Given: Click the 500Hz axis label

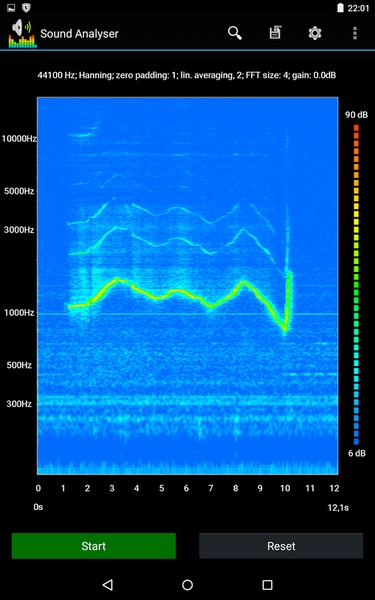Looking at the screenshot, I should [x=19, y=365].
